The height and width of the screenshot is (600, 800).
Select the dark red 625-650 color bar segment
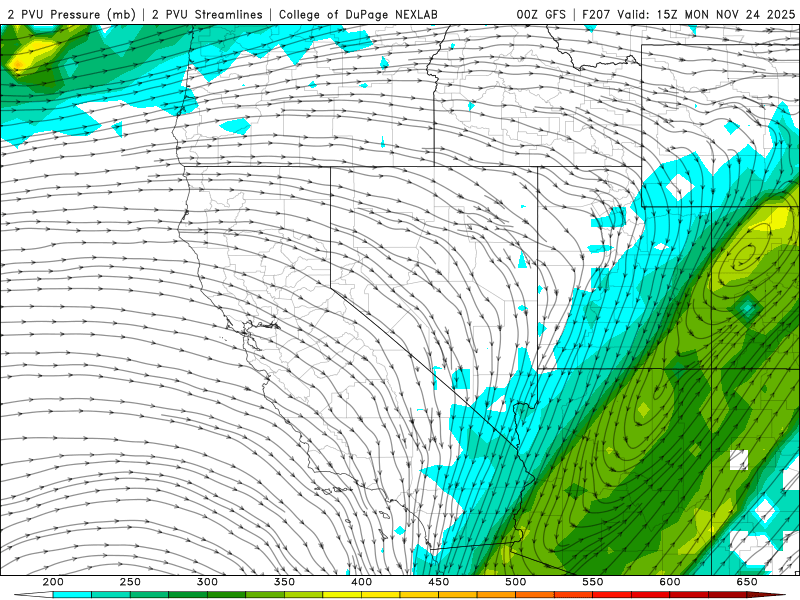[727, 595]
